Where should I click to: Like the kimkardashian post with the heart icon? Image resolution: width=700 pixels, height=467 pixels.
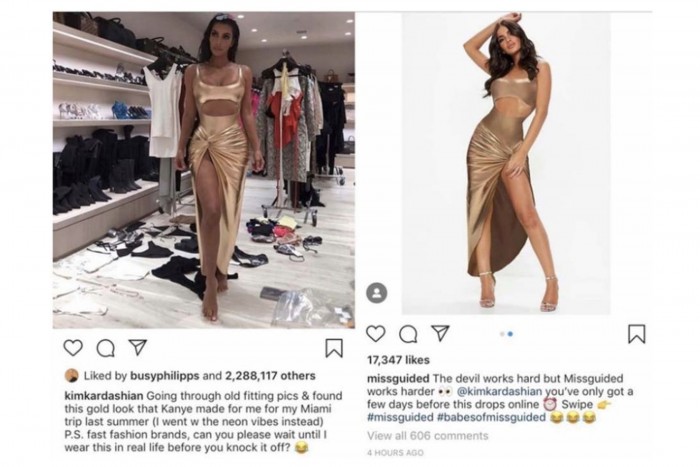coord(73,348)
